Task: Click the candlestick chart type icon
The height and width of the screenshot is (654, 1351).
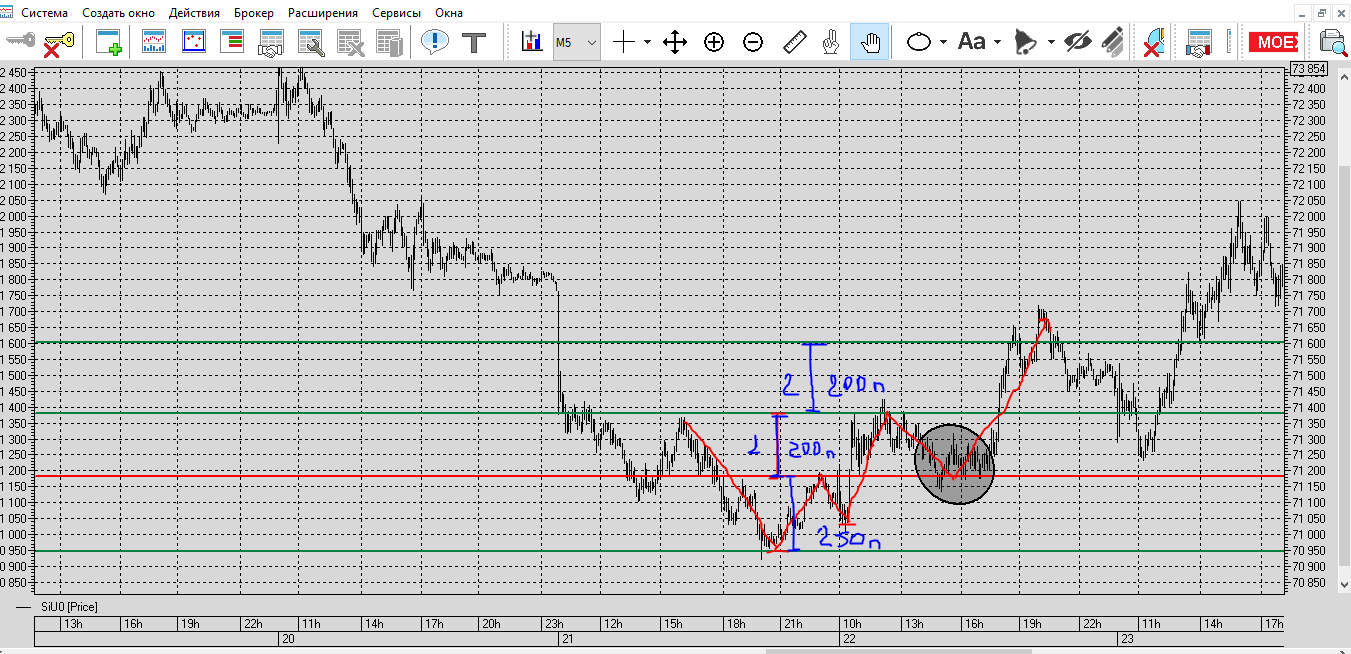Action: click(x=531, y=42)
